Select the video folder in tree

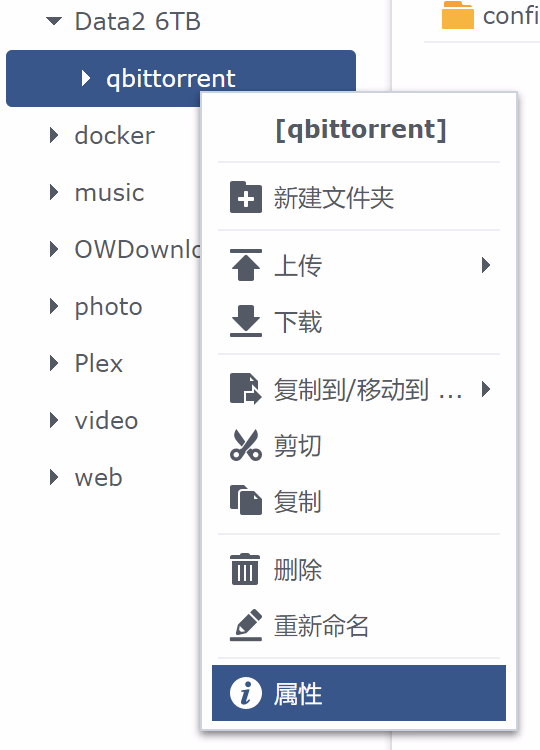tap(106, 420)
